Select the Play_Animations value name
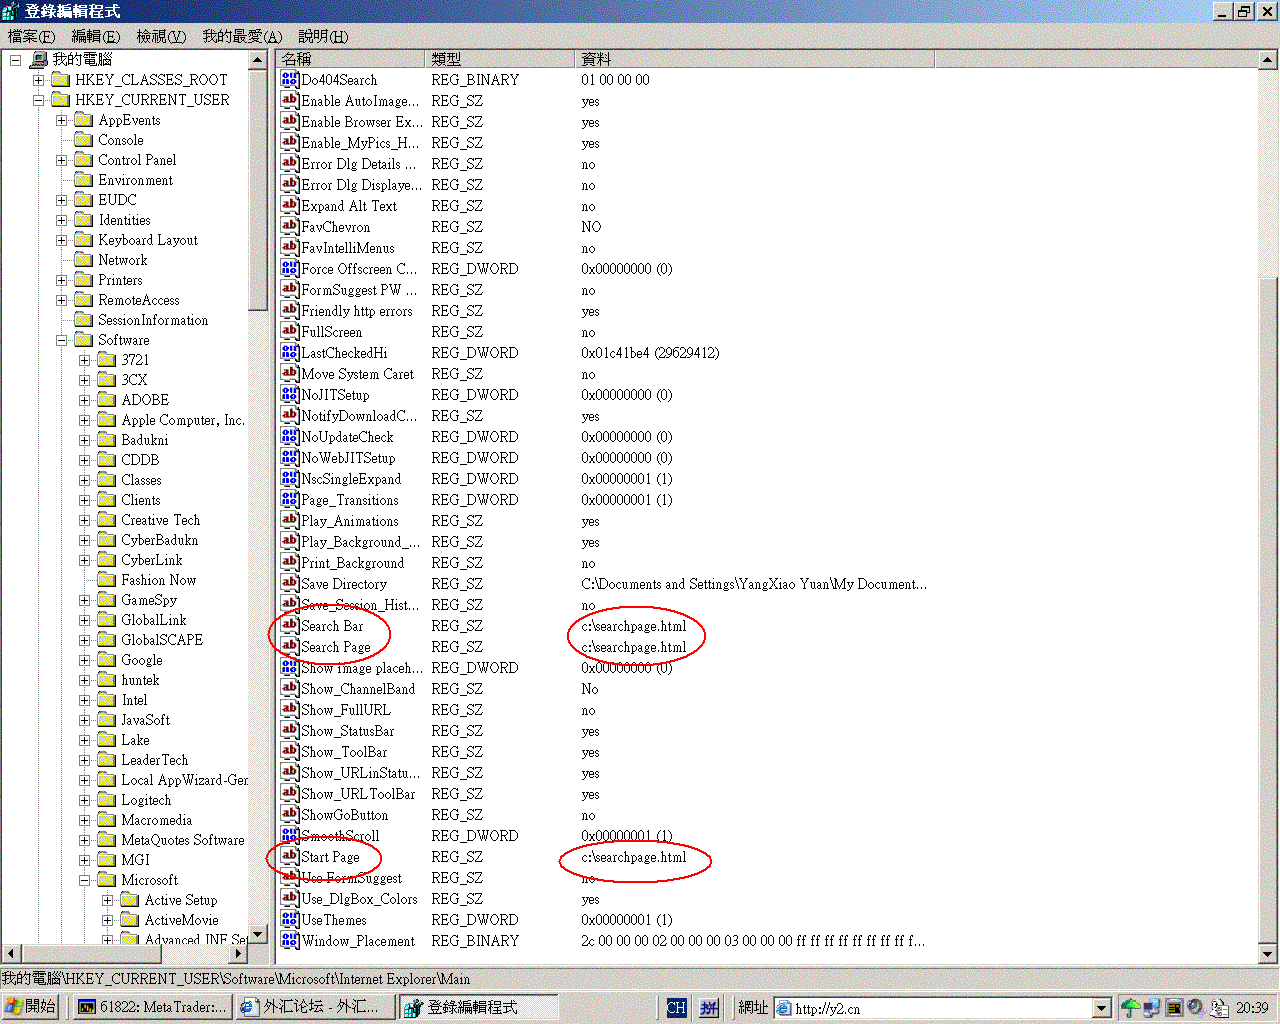 pos(350,521)
